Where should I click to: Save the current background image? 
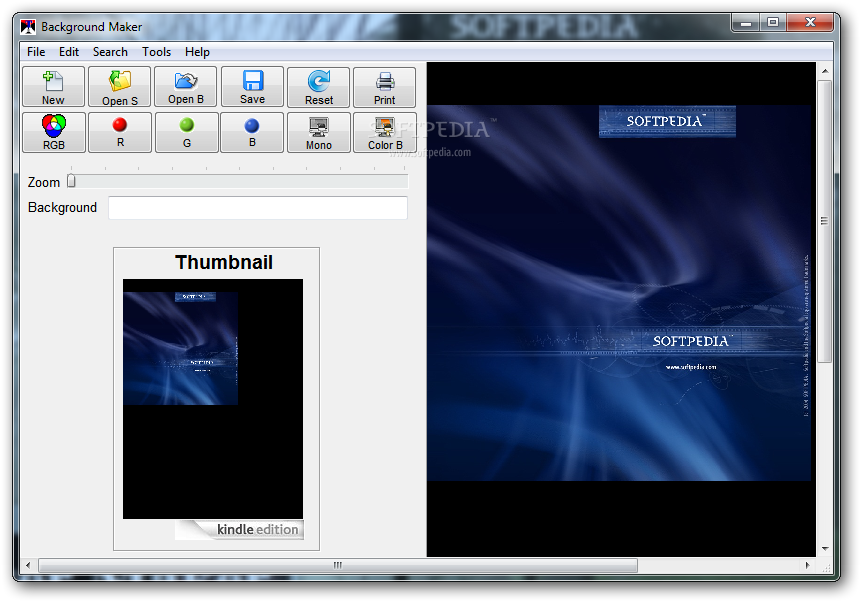point(252,87)
